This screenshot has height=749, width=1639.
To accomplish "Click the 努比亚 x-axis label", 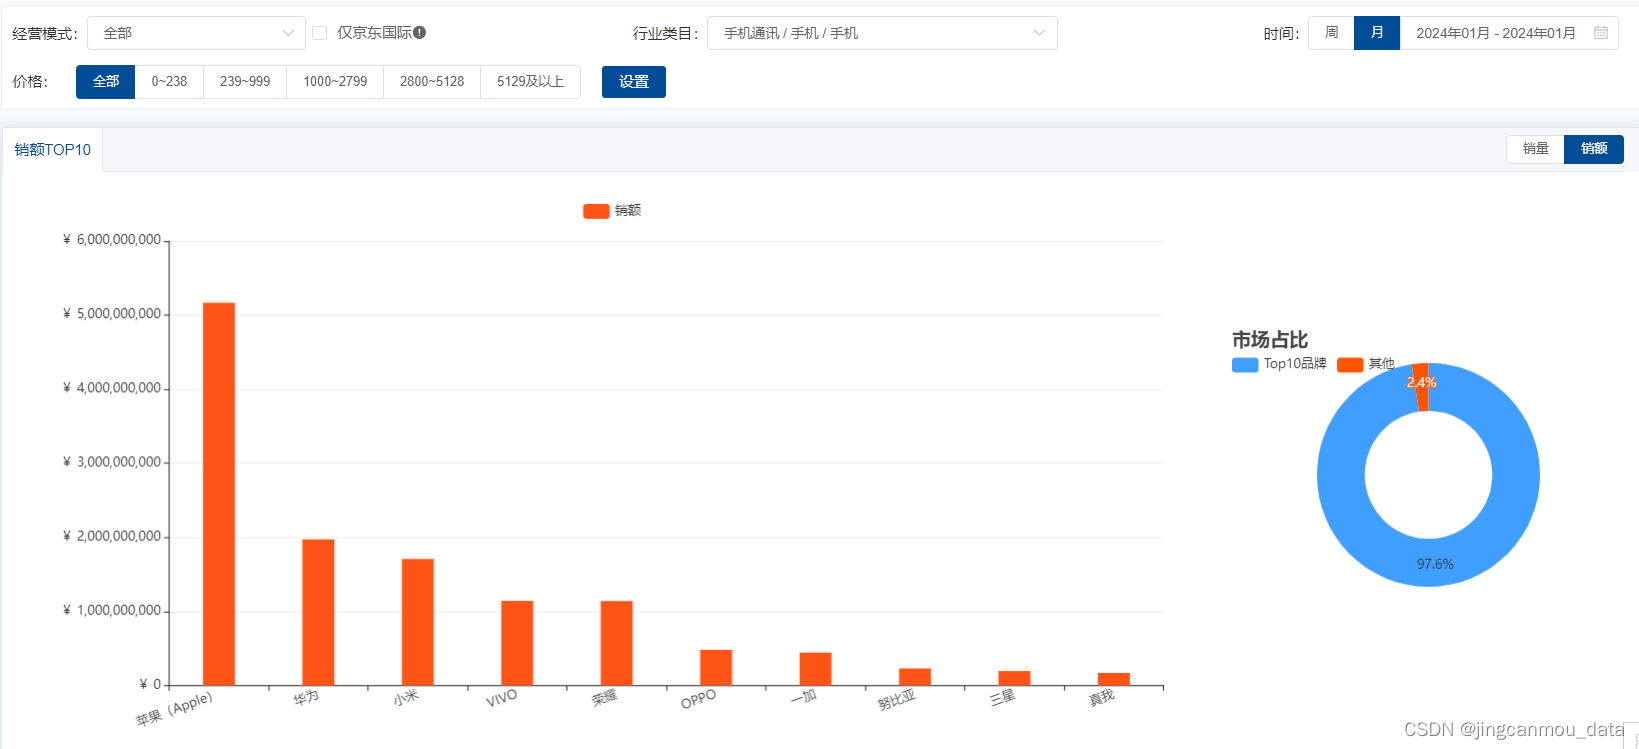I will click(x=897, y=700).
